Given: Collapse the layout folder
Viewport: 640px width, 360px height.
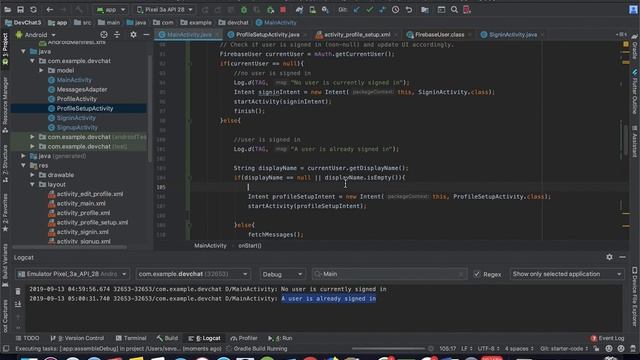Looking at the screenshot, I should coord(32,184).
